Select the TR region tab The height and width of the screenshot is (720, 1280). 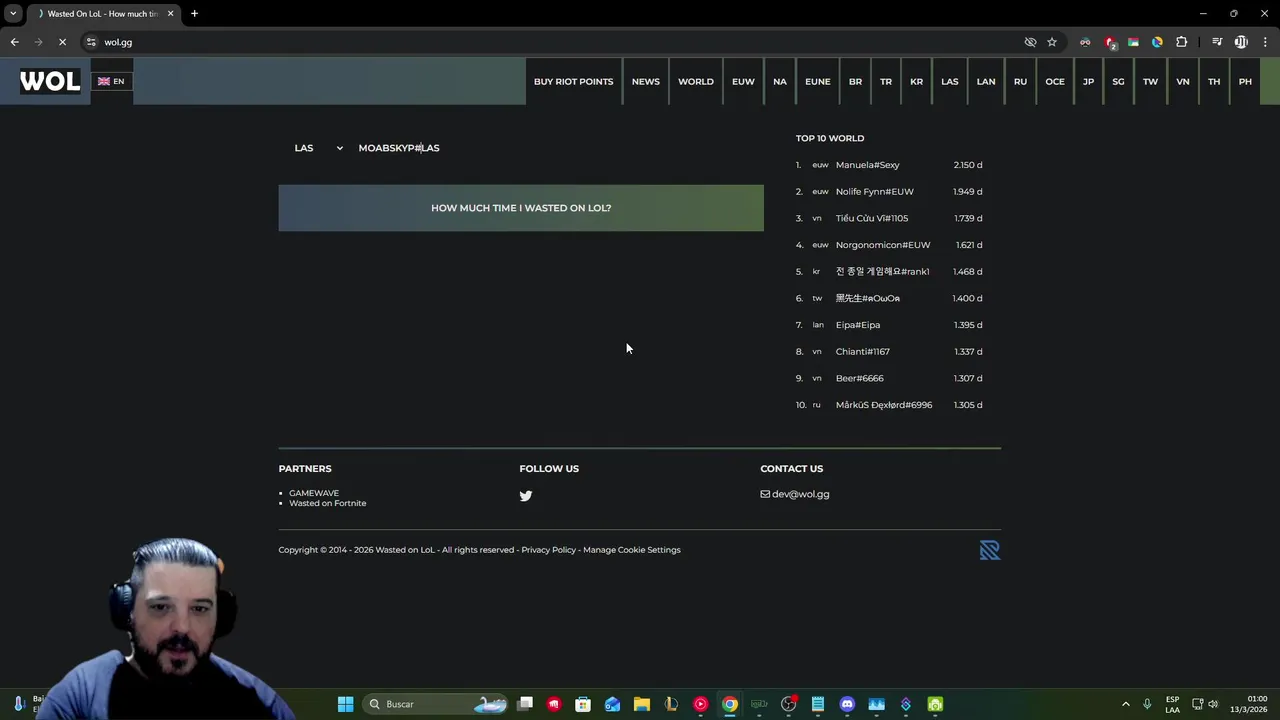[x=886, y=82]
